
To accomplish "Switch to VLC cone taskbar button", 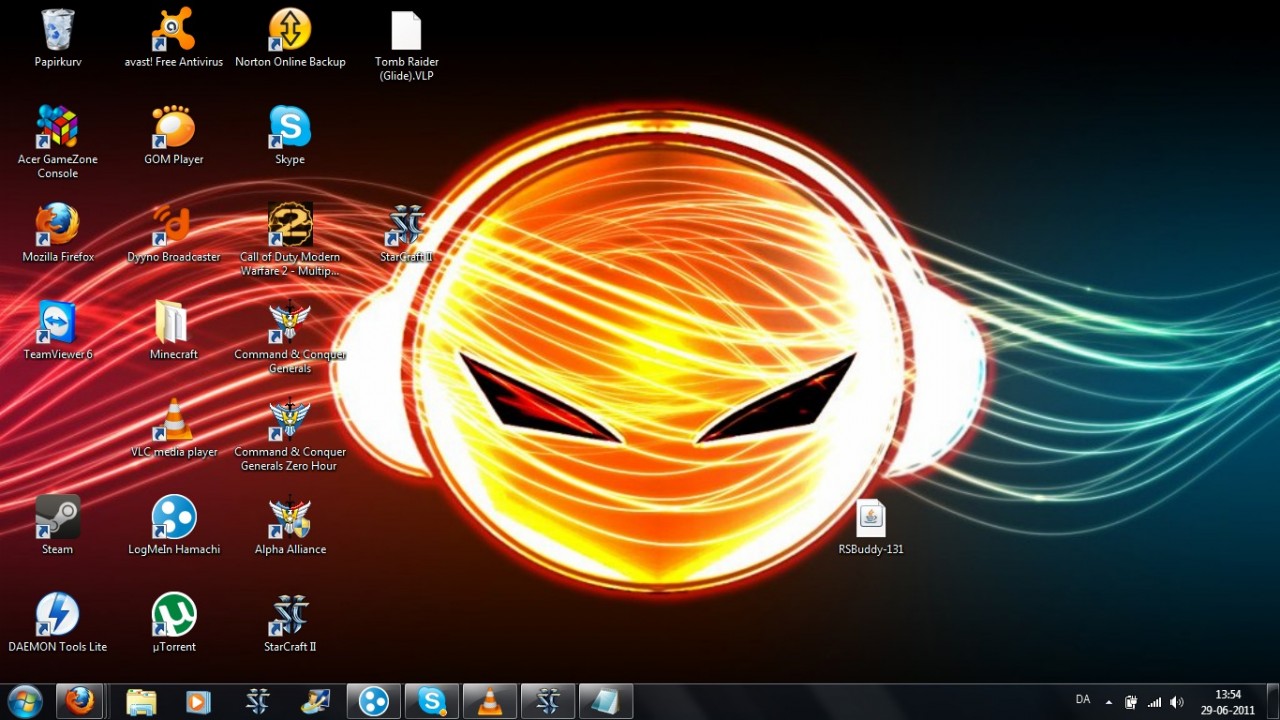I will pos(490,701).
